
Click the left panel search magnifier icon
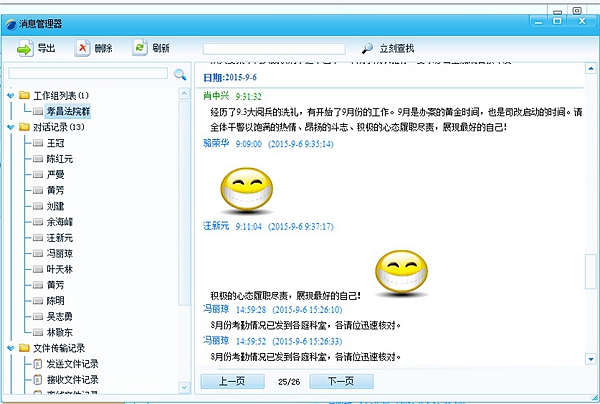point(180,74)
